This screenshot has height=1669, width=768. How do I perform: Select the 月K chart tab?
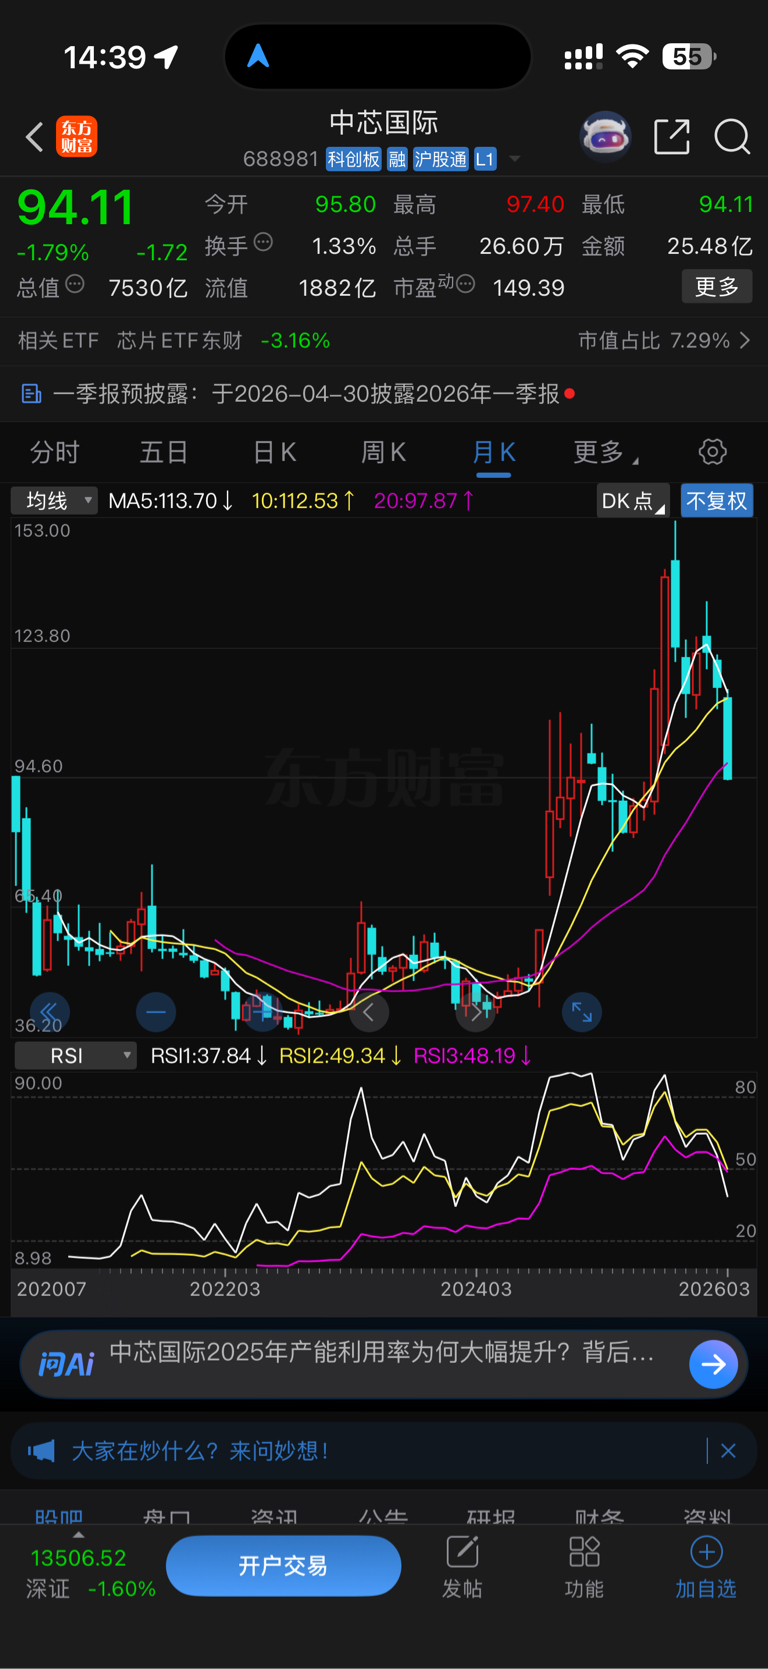(x=493, y=452)
